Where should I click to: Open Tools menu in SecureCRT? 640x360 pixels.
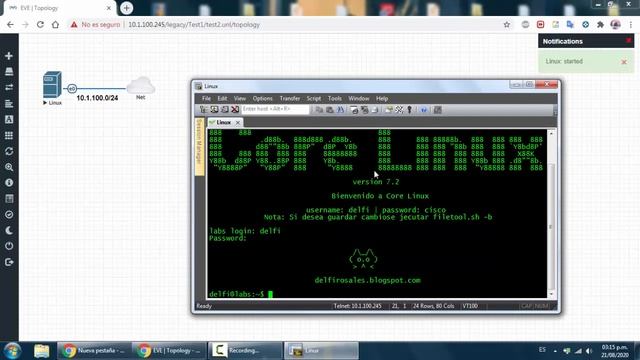tap(335, 98)
